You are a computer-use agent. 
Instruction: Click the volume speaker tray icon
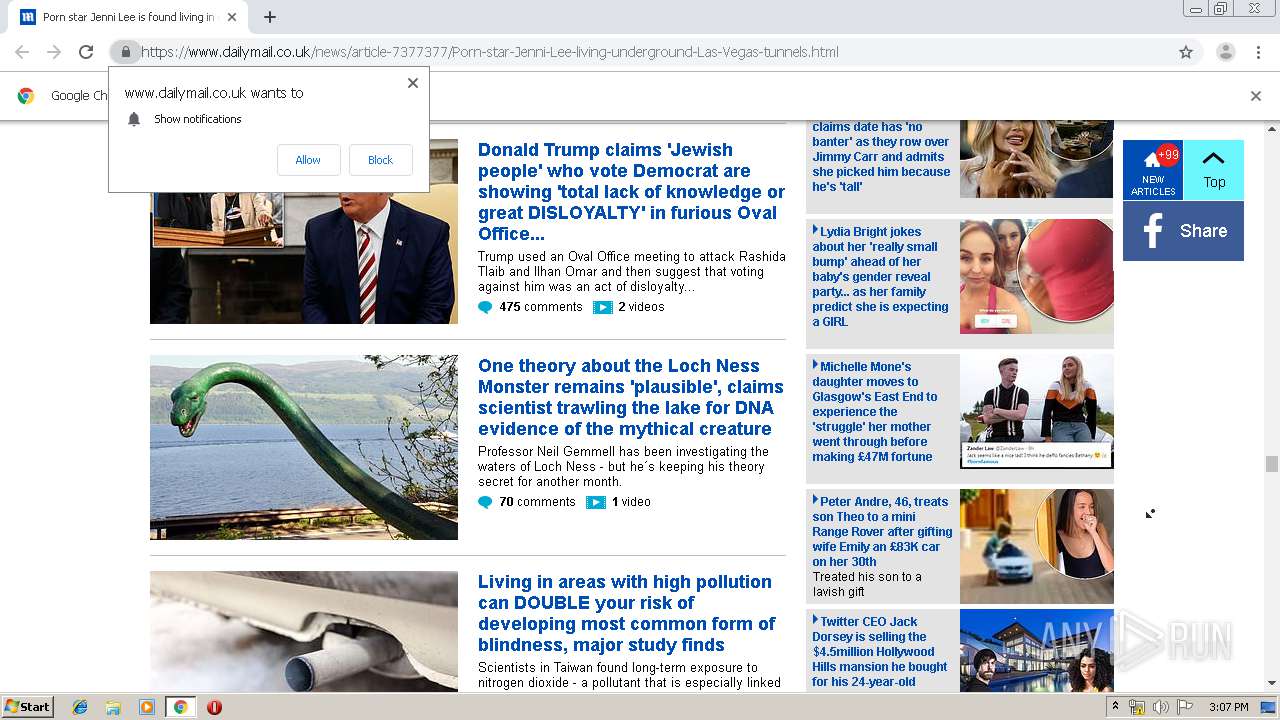tap(1161, 707)
